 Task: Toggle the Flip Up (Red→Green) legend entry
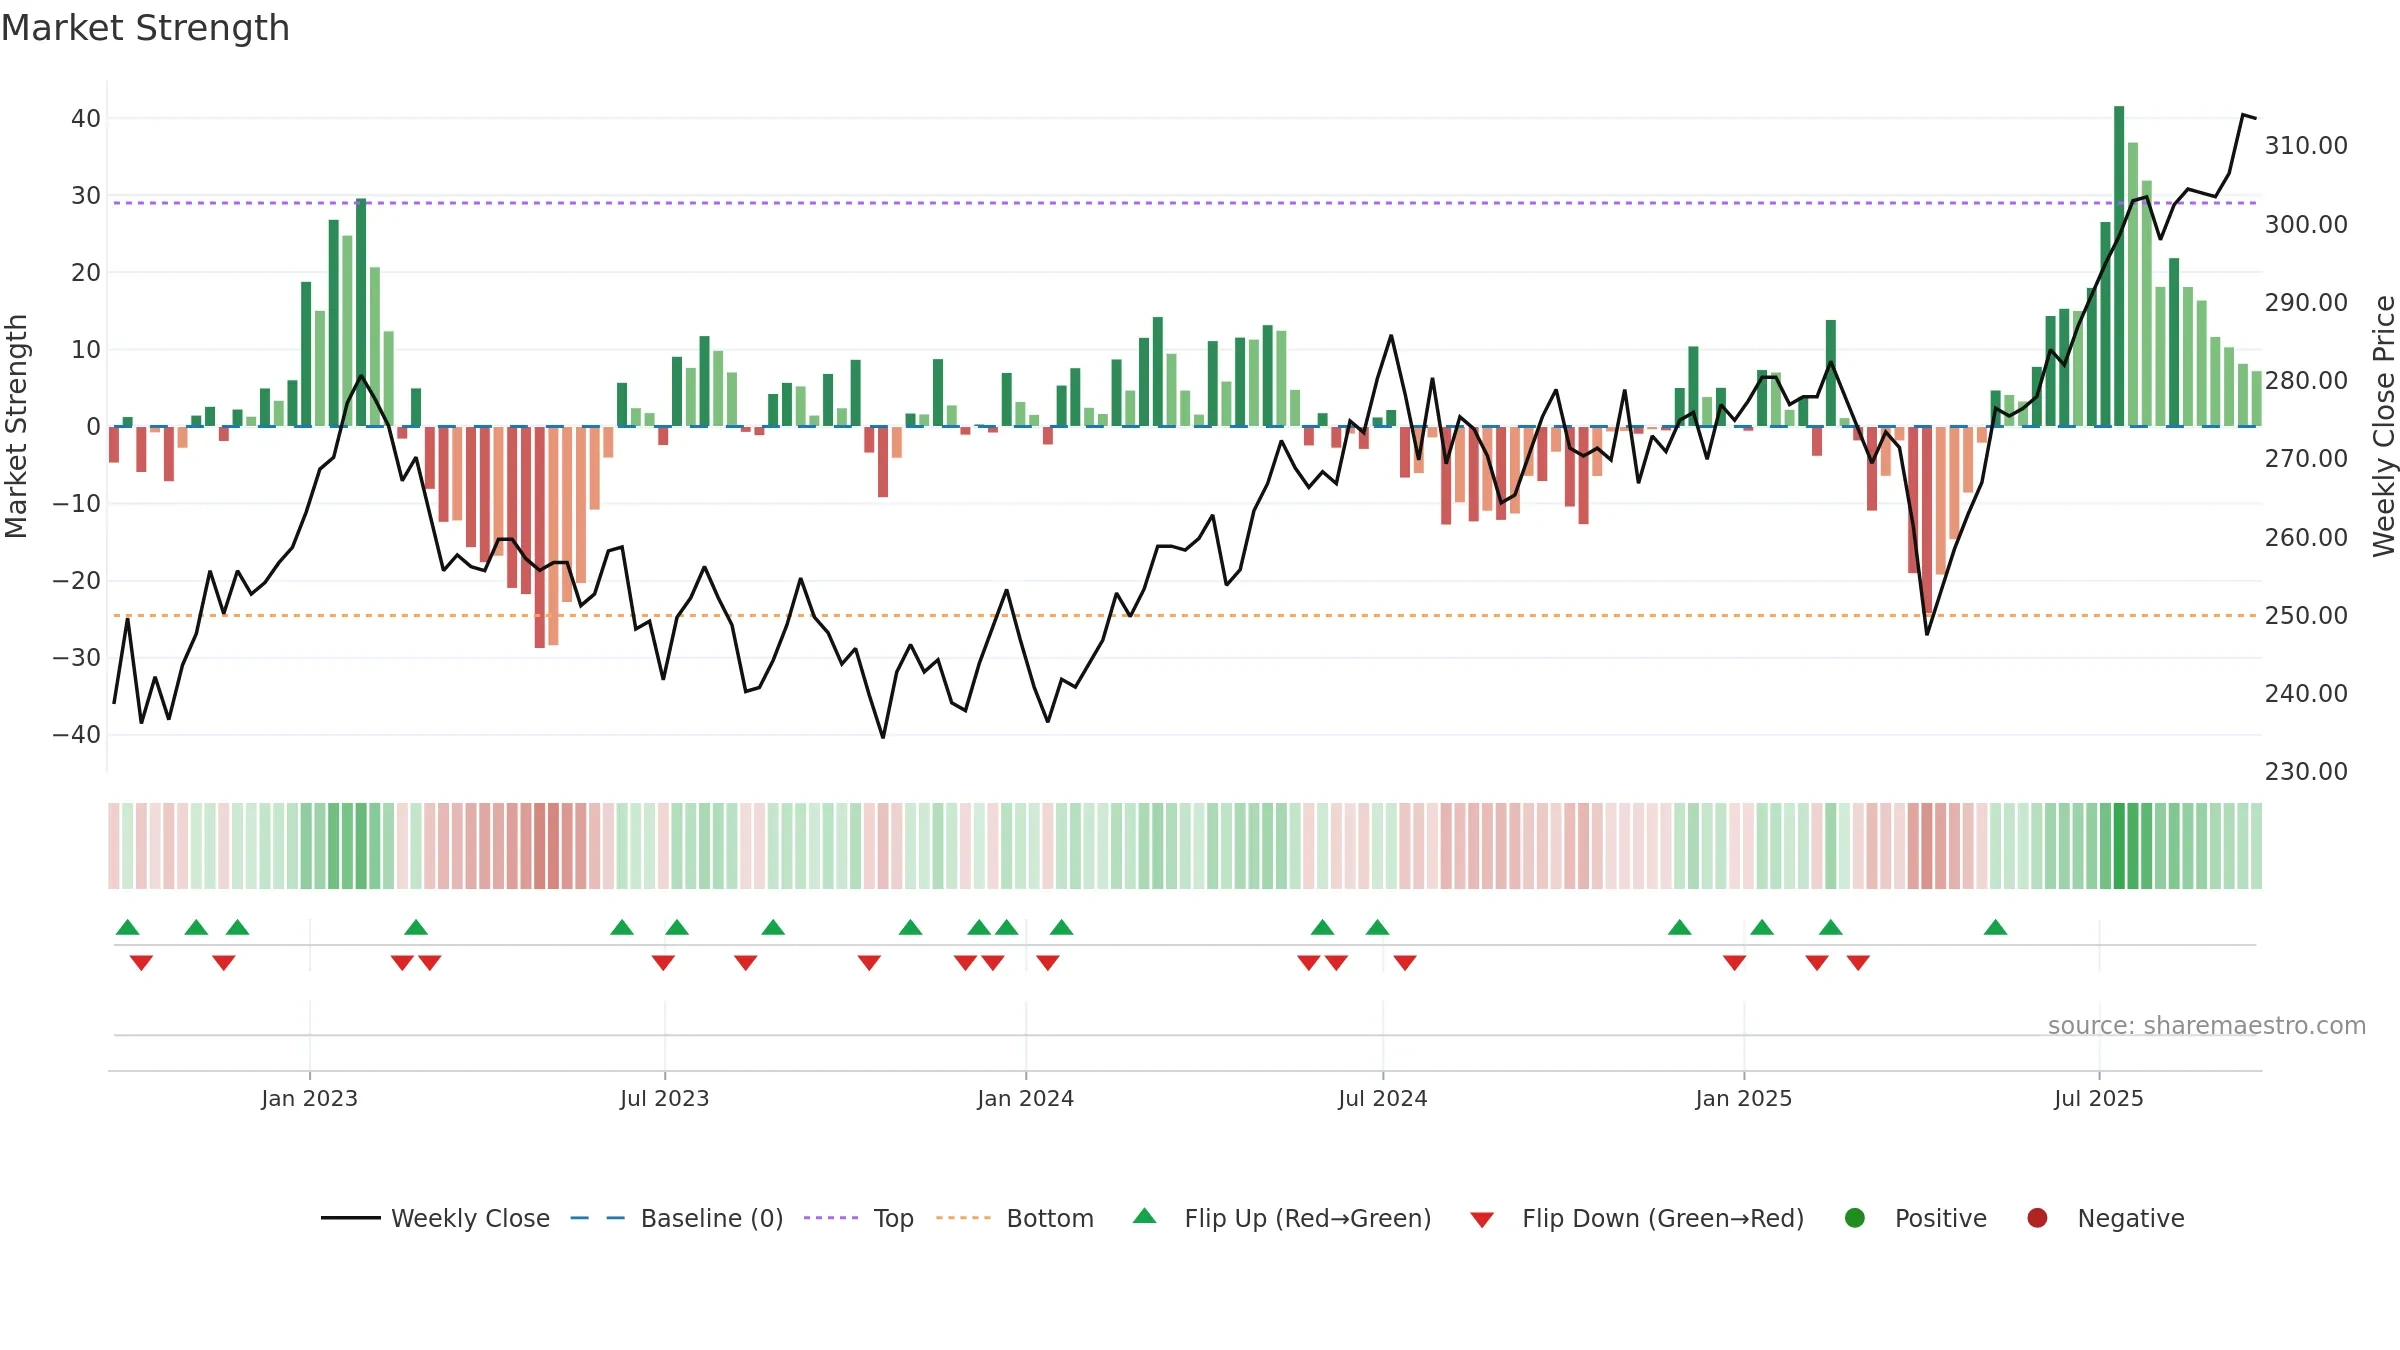pos(1282,1218)
